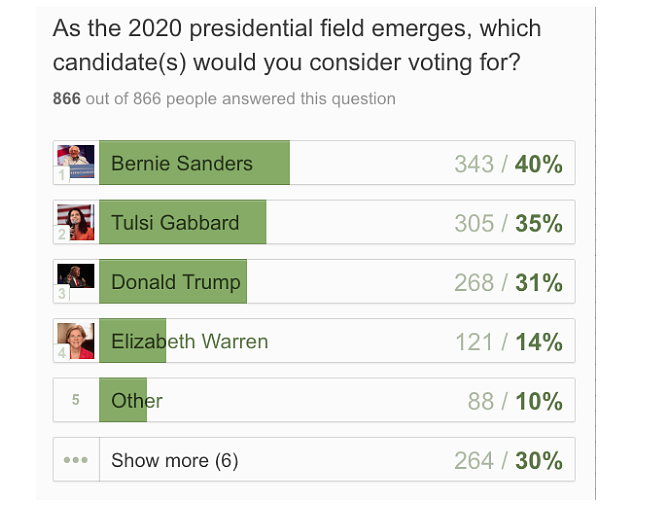Click the 264 / 30% hidden results count
652x517 pixels.
pos(508,460)
